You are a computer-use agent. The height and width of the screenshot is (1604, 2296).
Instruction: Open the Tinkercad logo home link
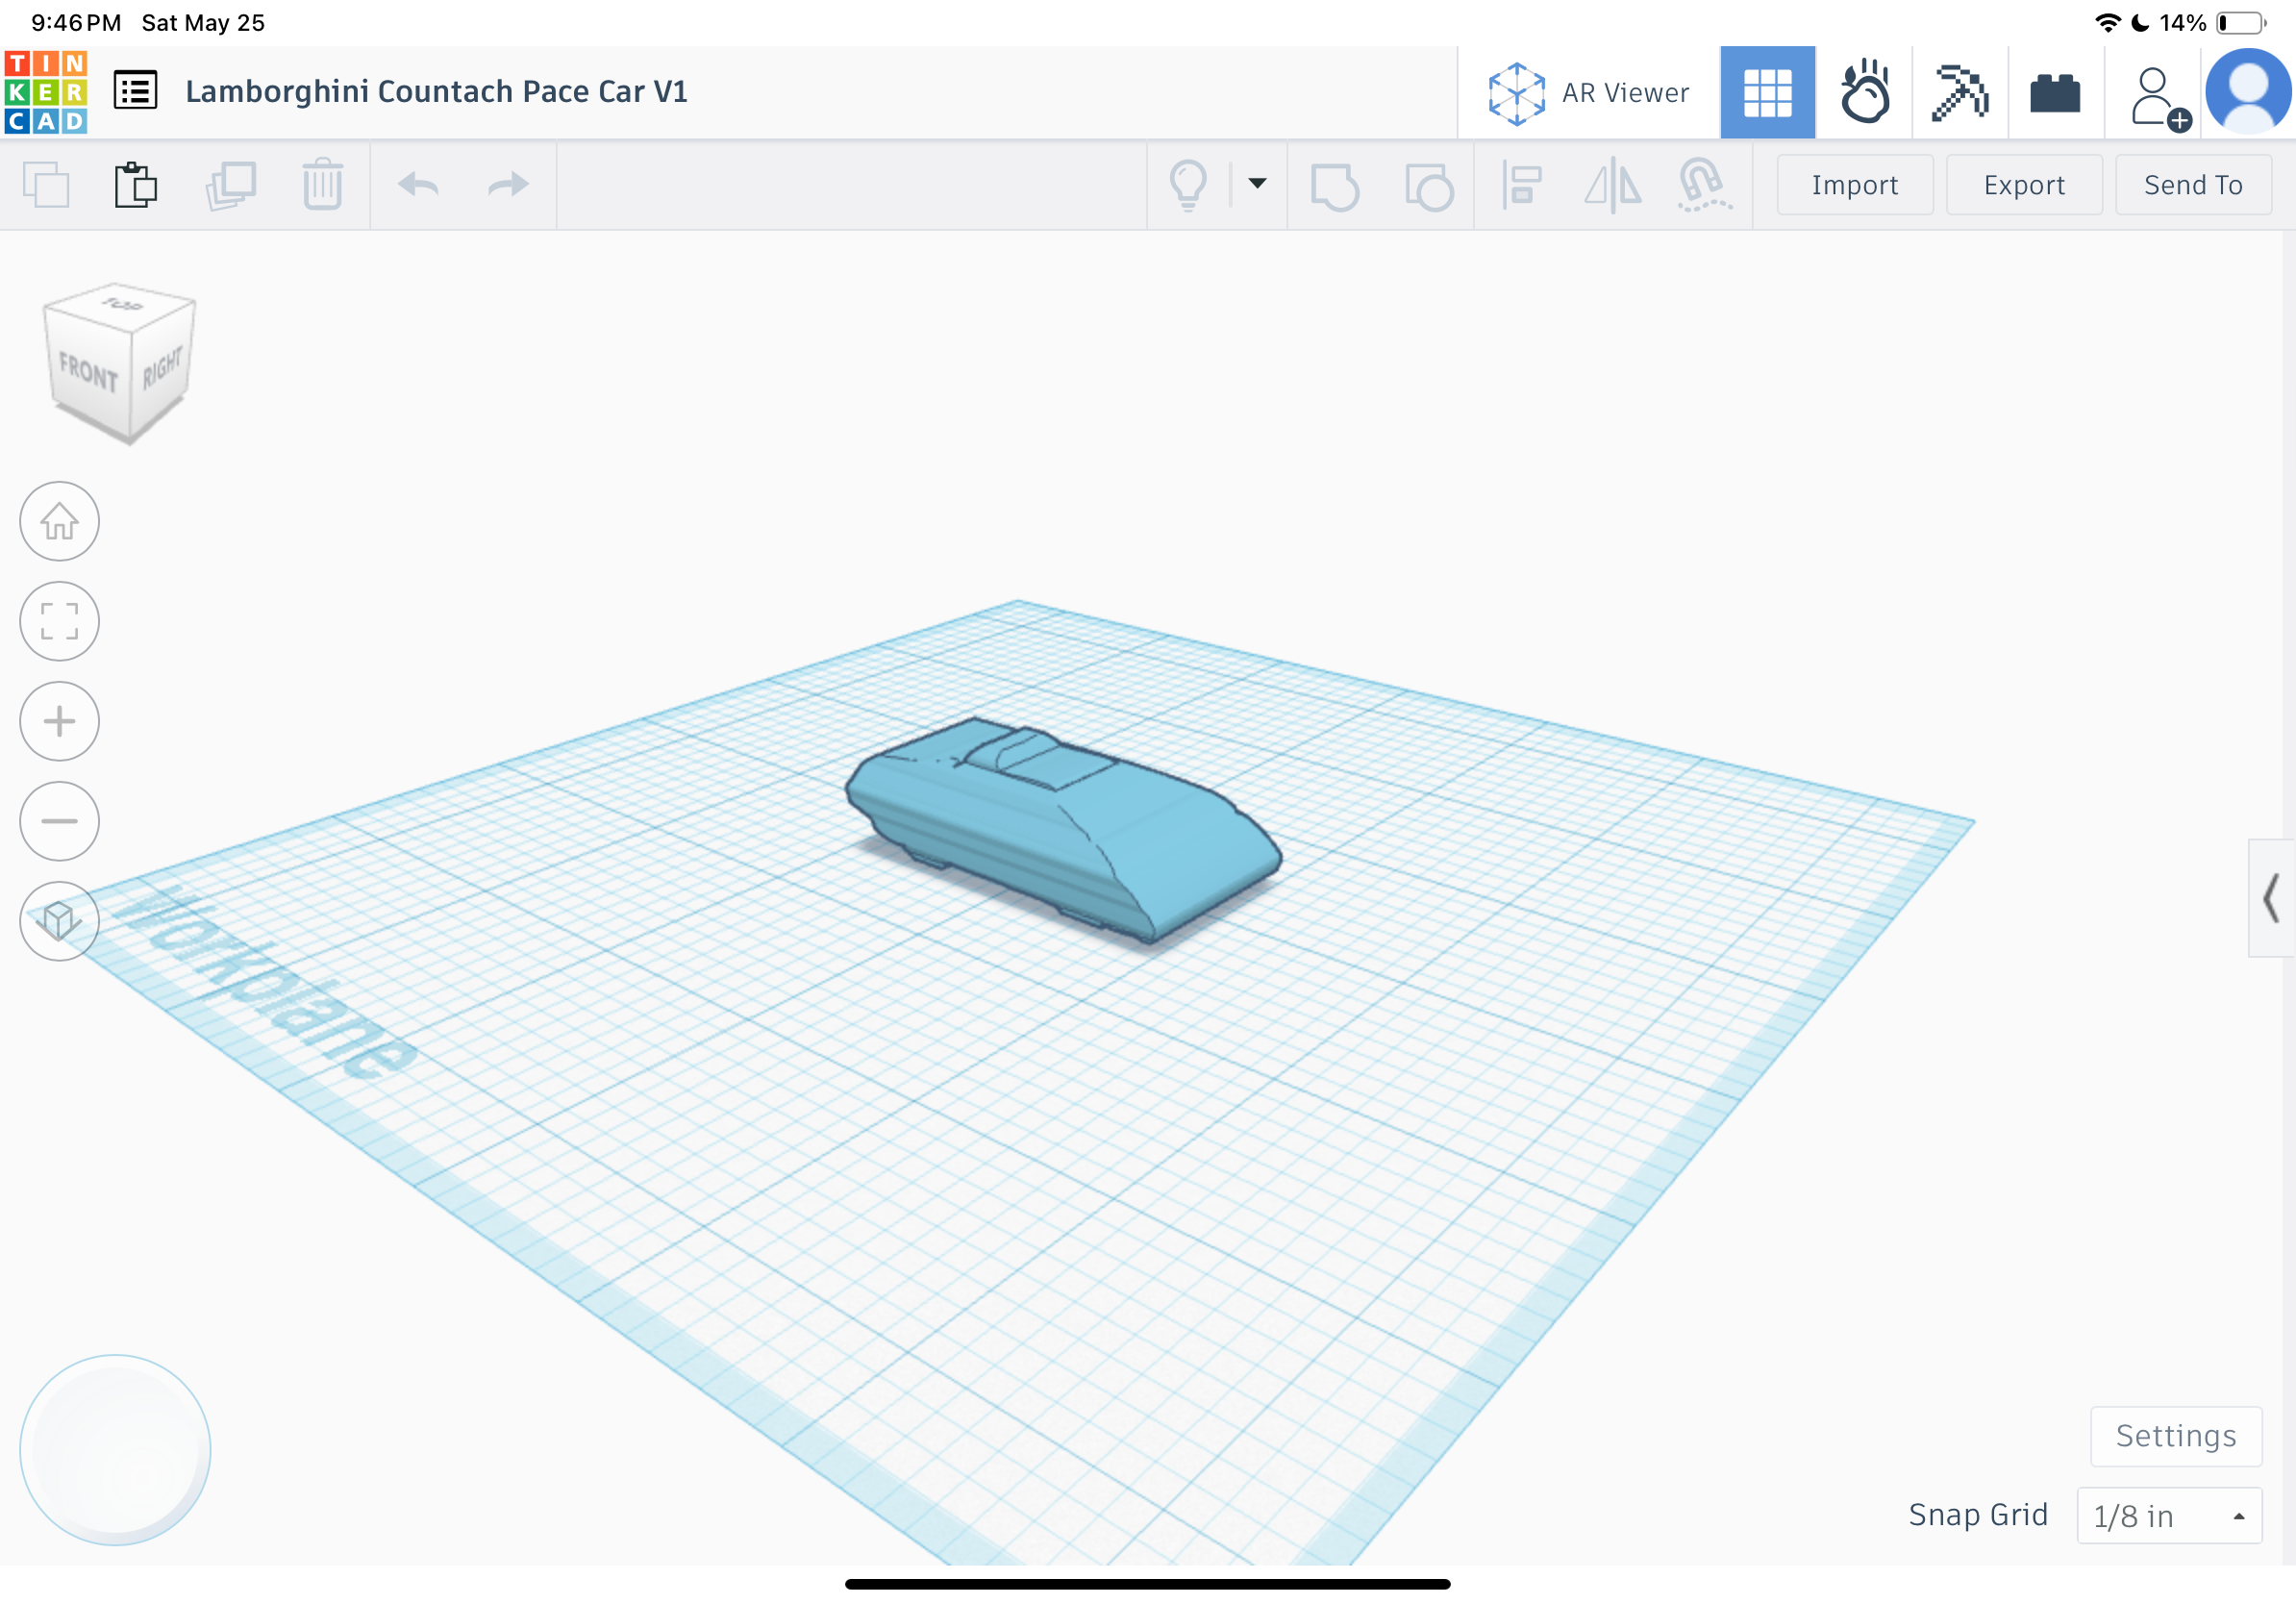coord(46,92)
